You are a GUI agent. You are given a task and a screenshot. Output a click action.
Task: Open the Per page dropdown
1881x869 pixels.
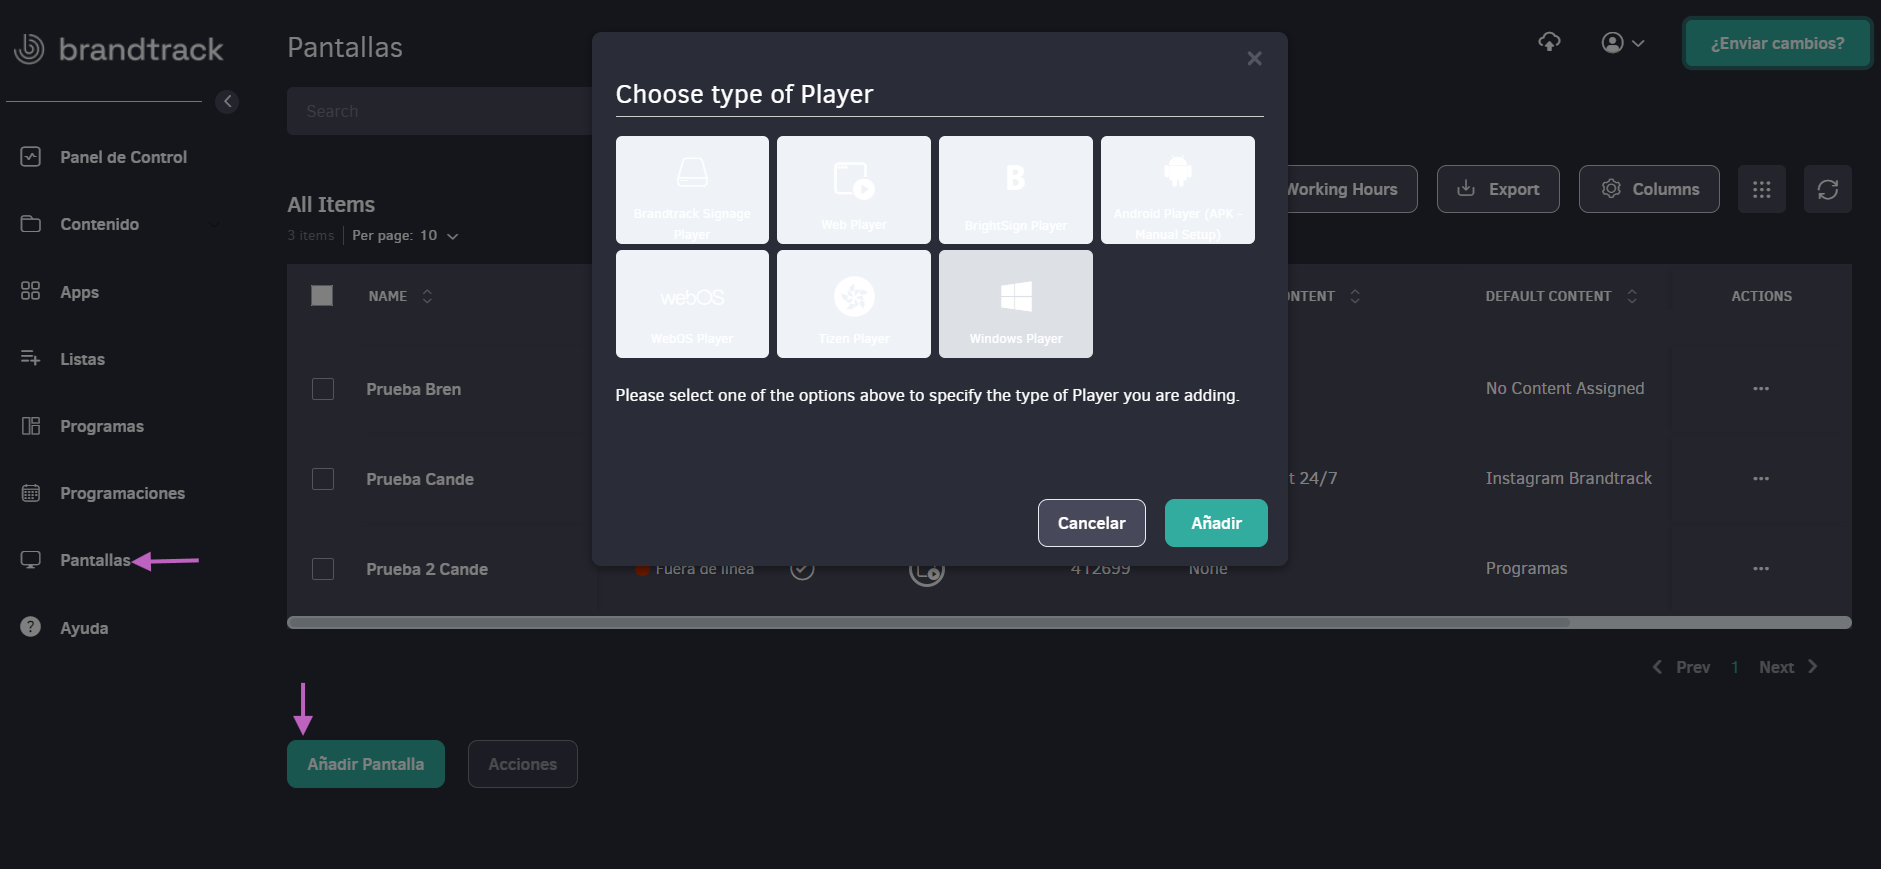point(405,236)
